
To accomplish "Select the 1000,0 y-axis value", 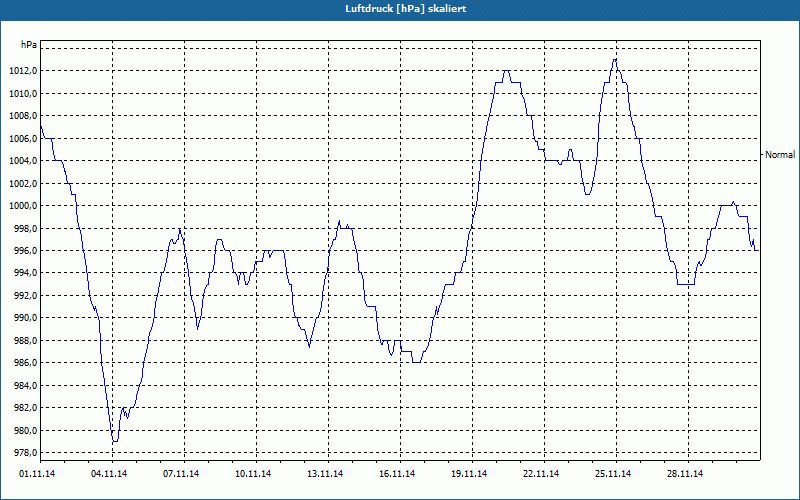I will click(x=23, y=206).
